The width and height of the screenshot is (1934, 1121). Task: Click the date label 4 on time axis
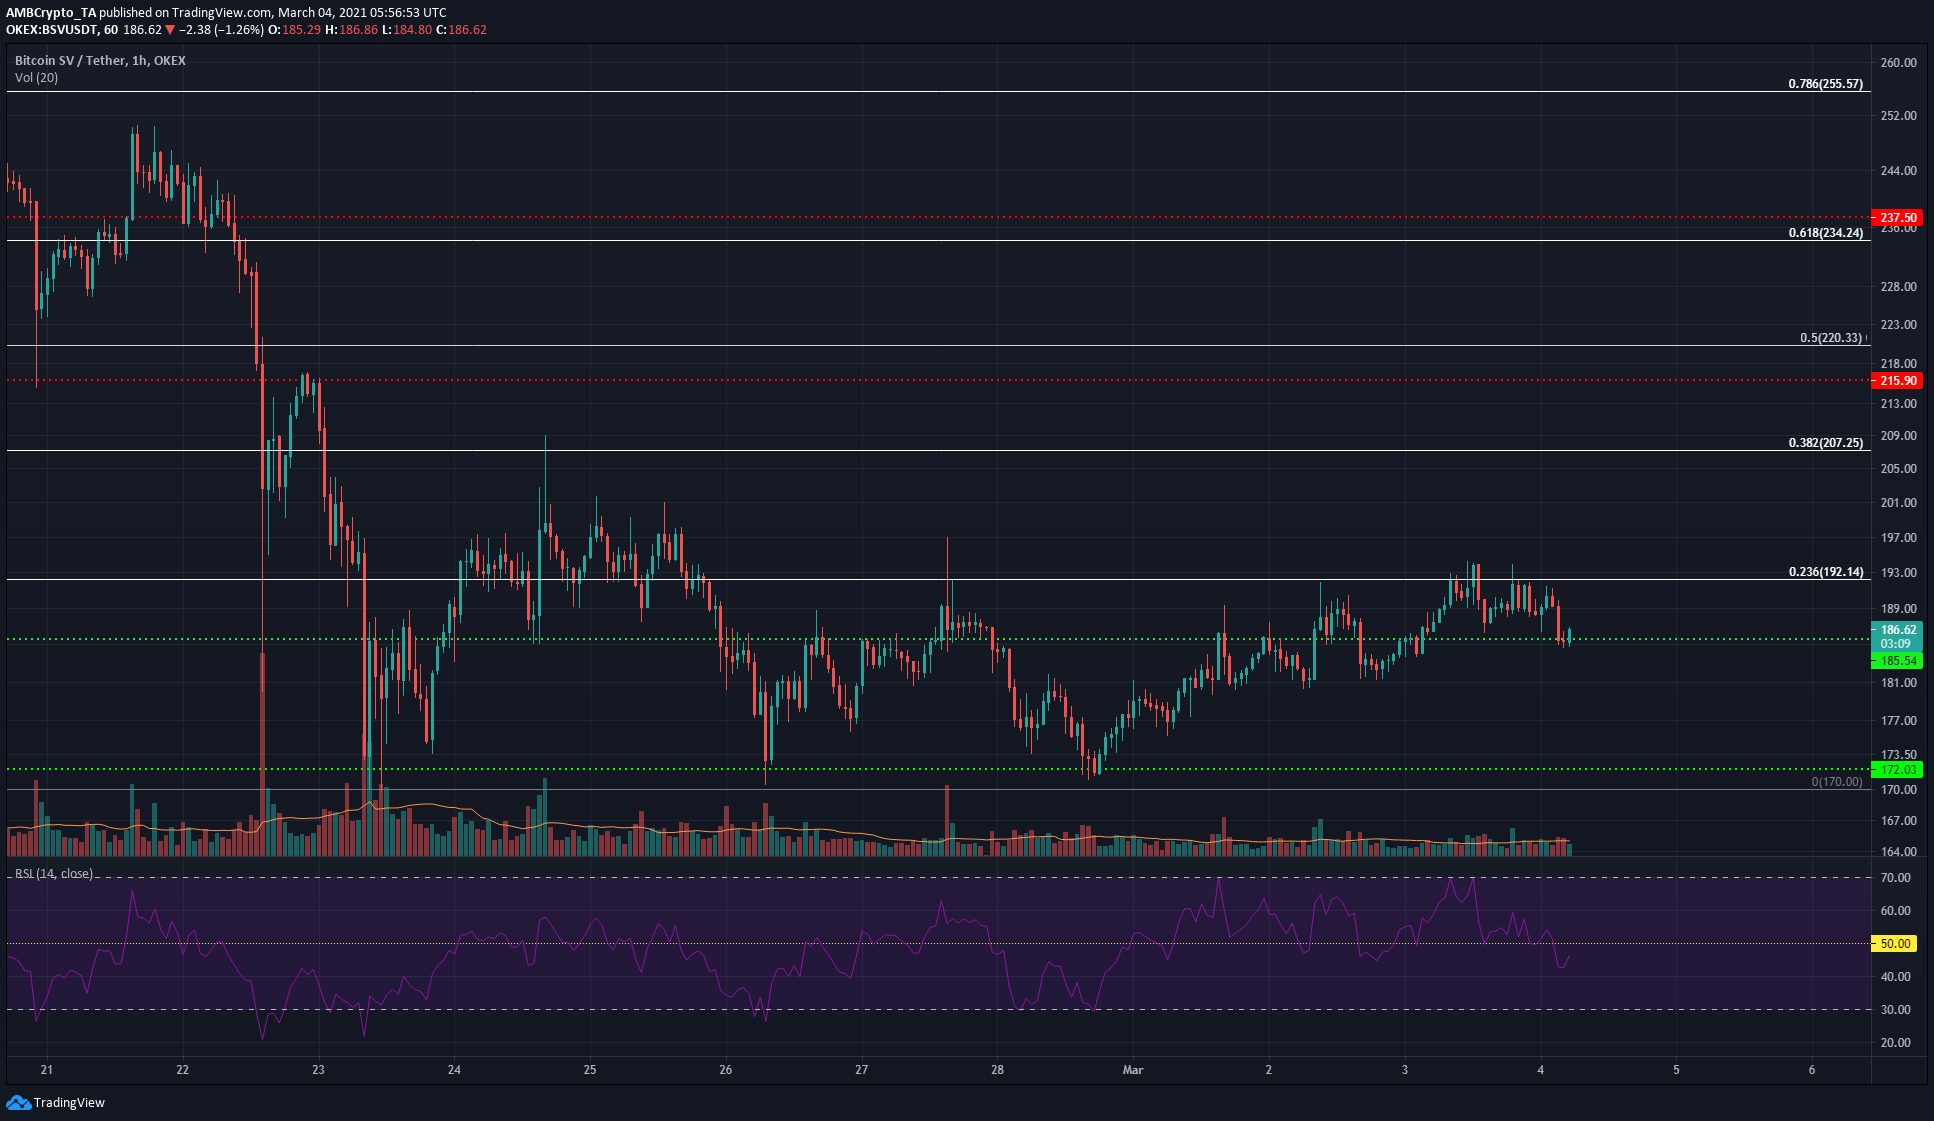[1540, 1070]
